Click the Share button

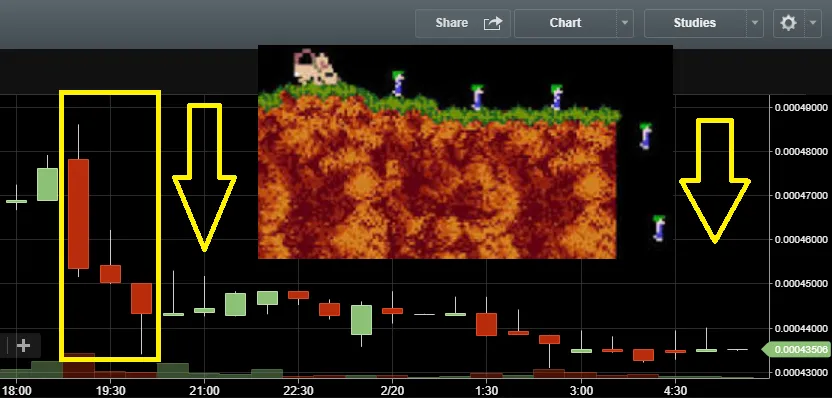click(463, 23)
